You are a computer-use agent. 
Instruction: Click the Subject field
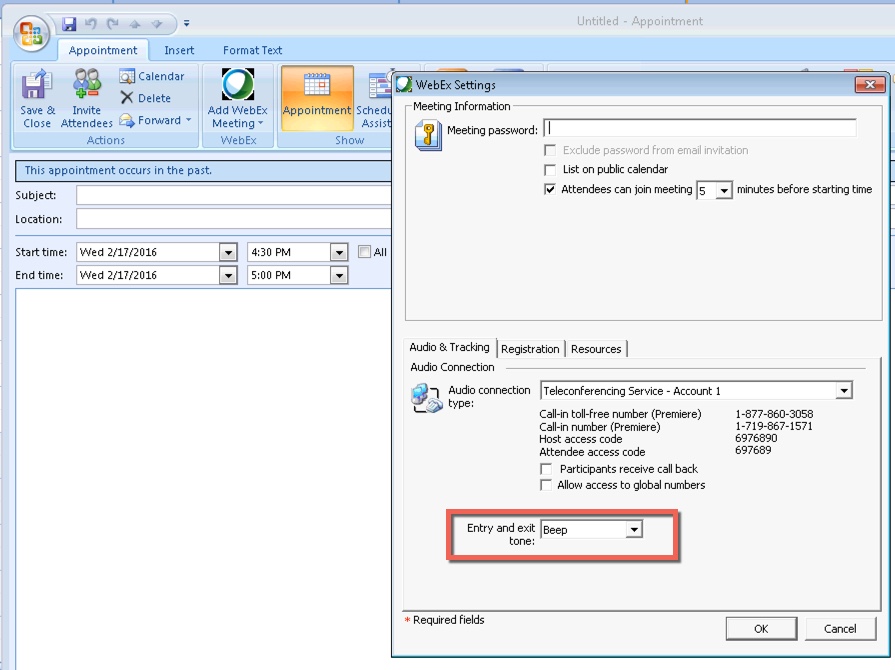point(234,195)
